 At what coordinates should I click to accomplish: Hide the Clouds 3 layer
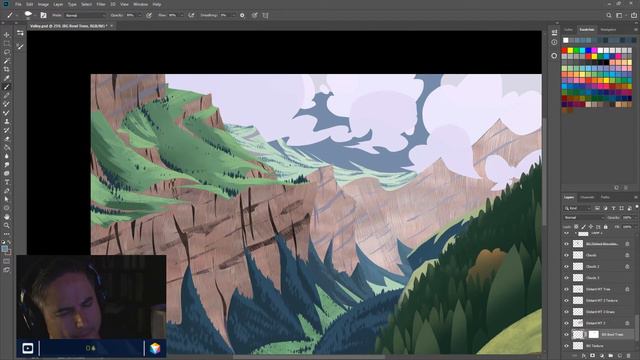pyautogui.click(x=566, y=278)
